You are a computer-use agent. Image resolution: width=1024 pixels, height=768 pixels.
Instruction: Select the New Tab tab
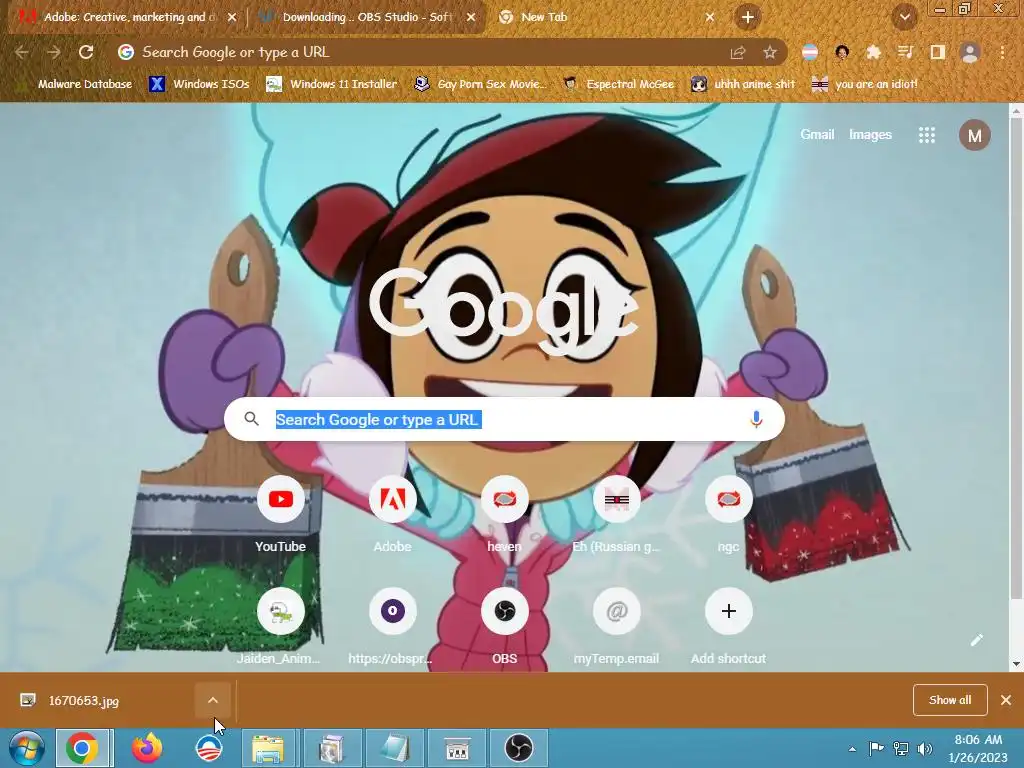[x=607, y=17]
